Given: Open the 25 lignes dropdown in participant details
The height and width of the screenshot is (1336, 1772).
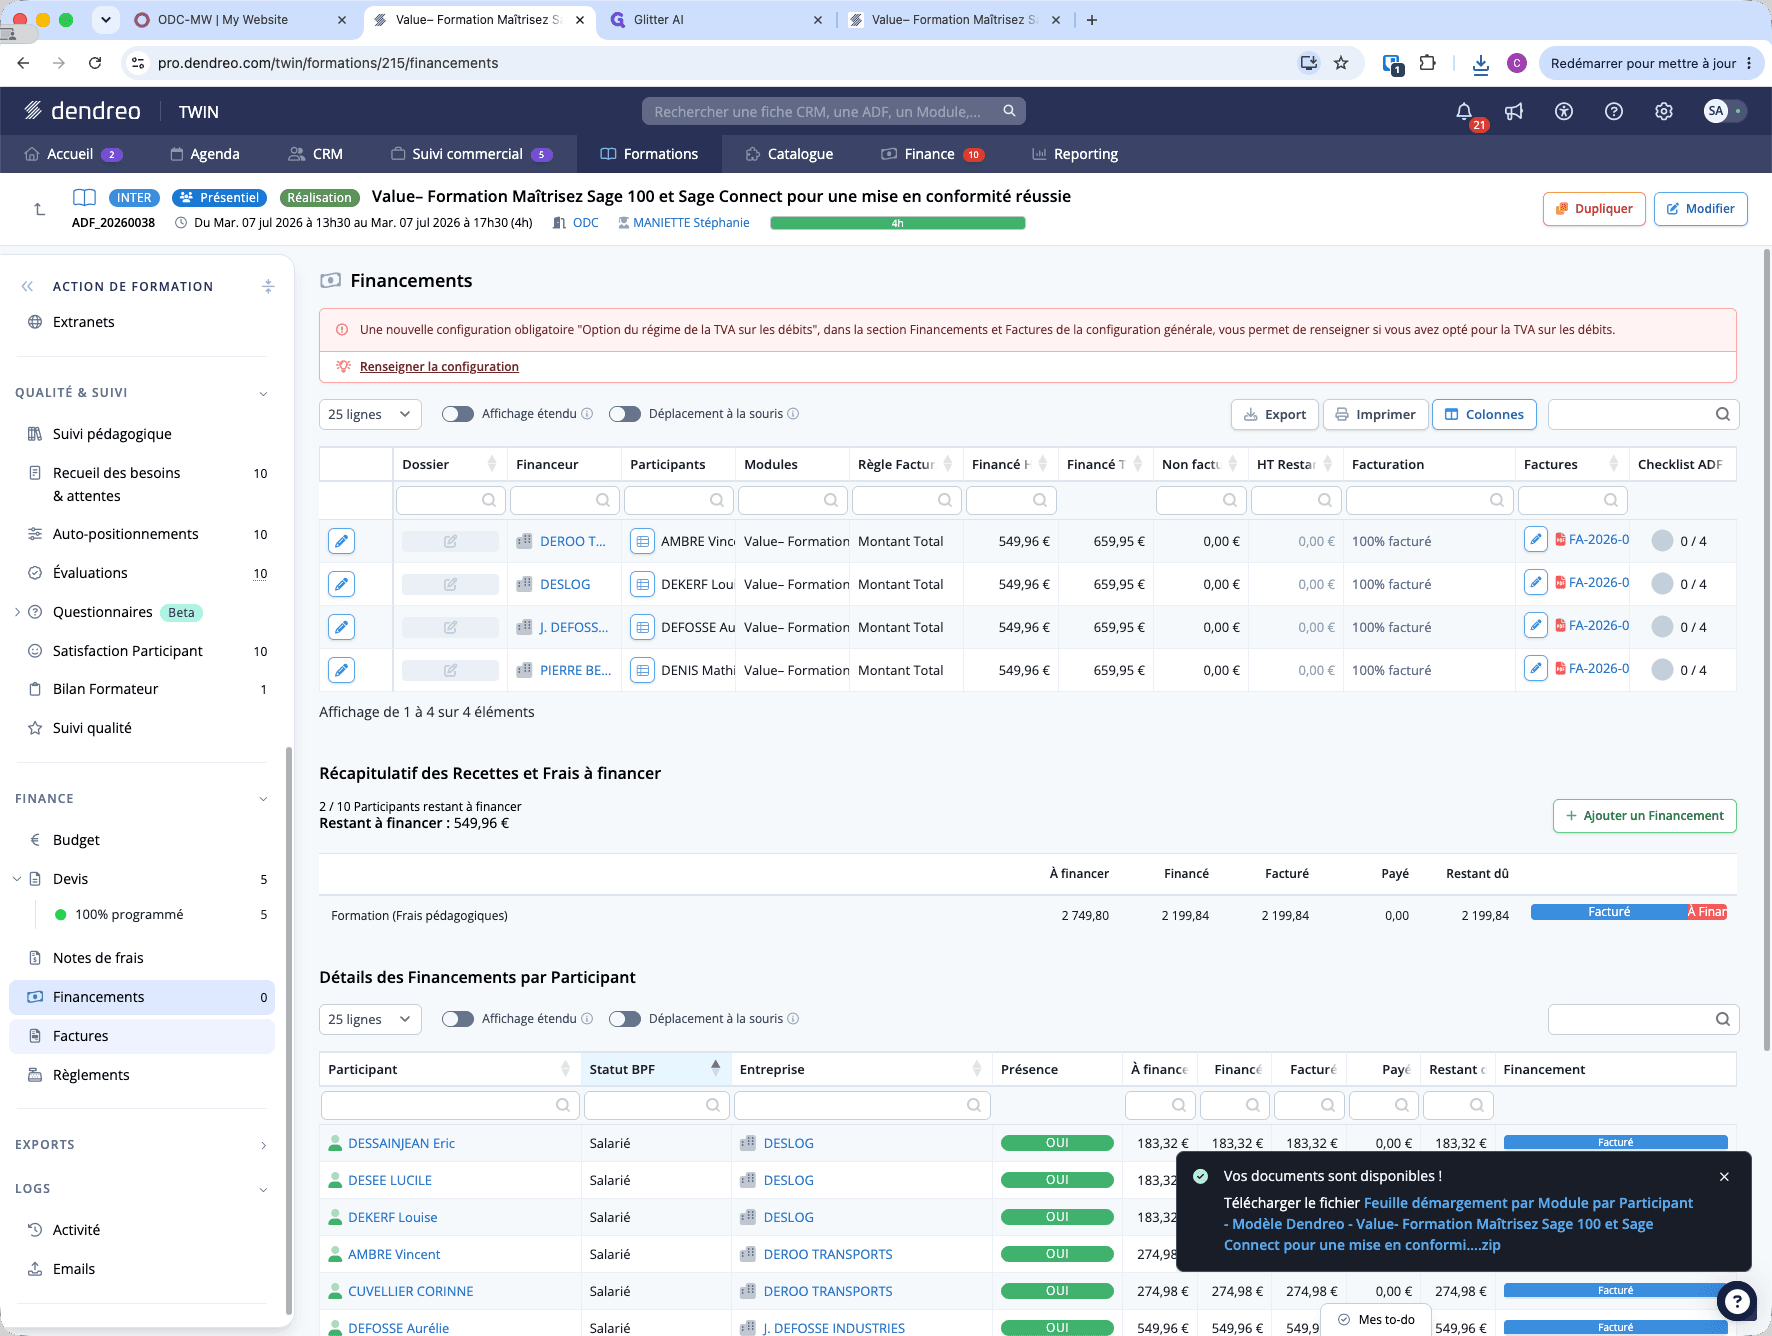Looking at the screenshot, I should 370,1019.
